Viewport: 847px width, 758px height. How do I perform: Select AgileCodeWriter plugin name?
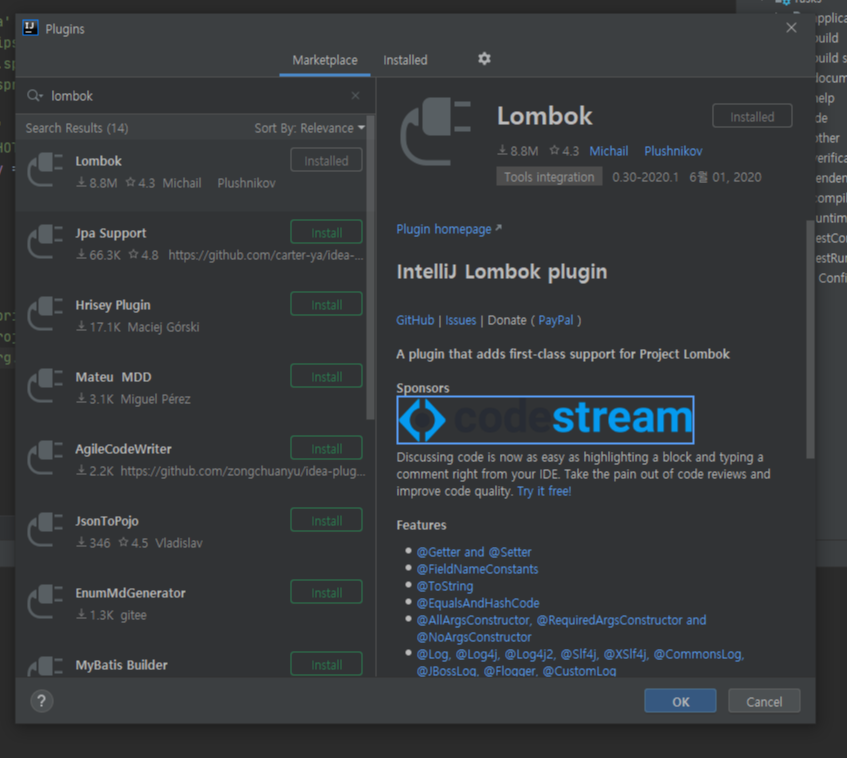click(123, 449)
